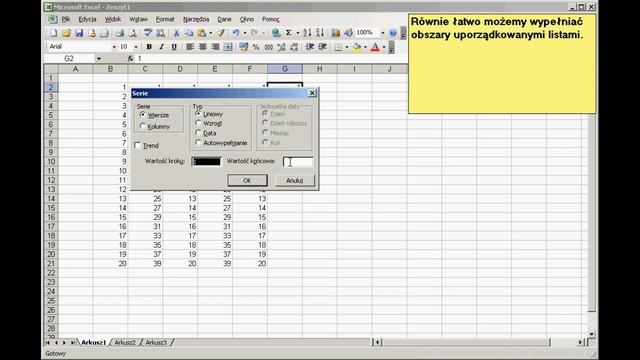Click the Fill Color paint bucket
This screenshot has width=640, height=360.
click(x=357, y=47)
